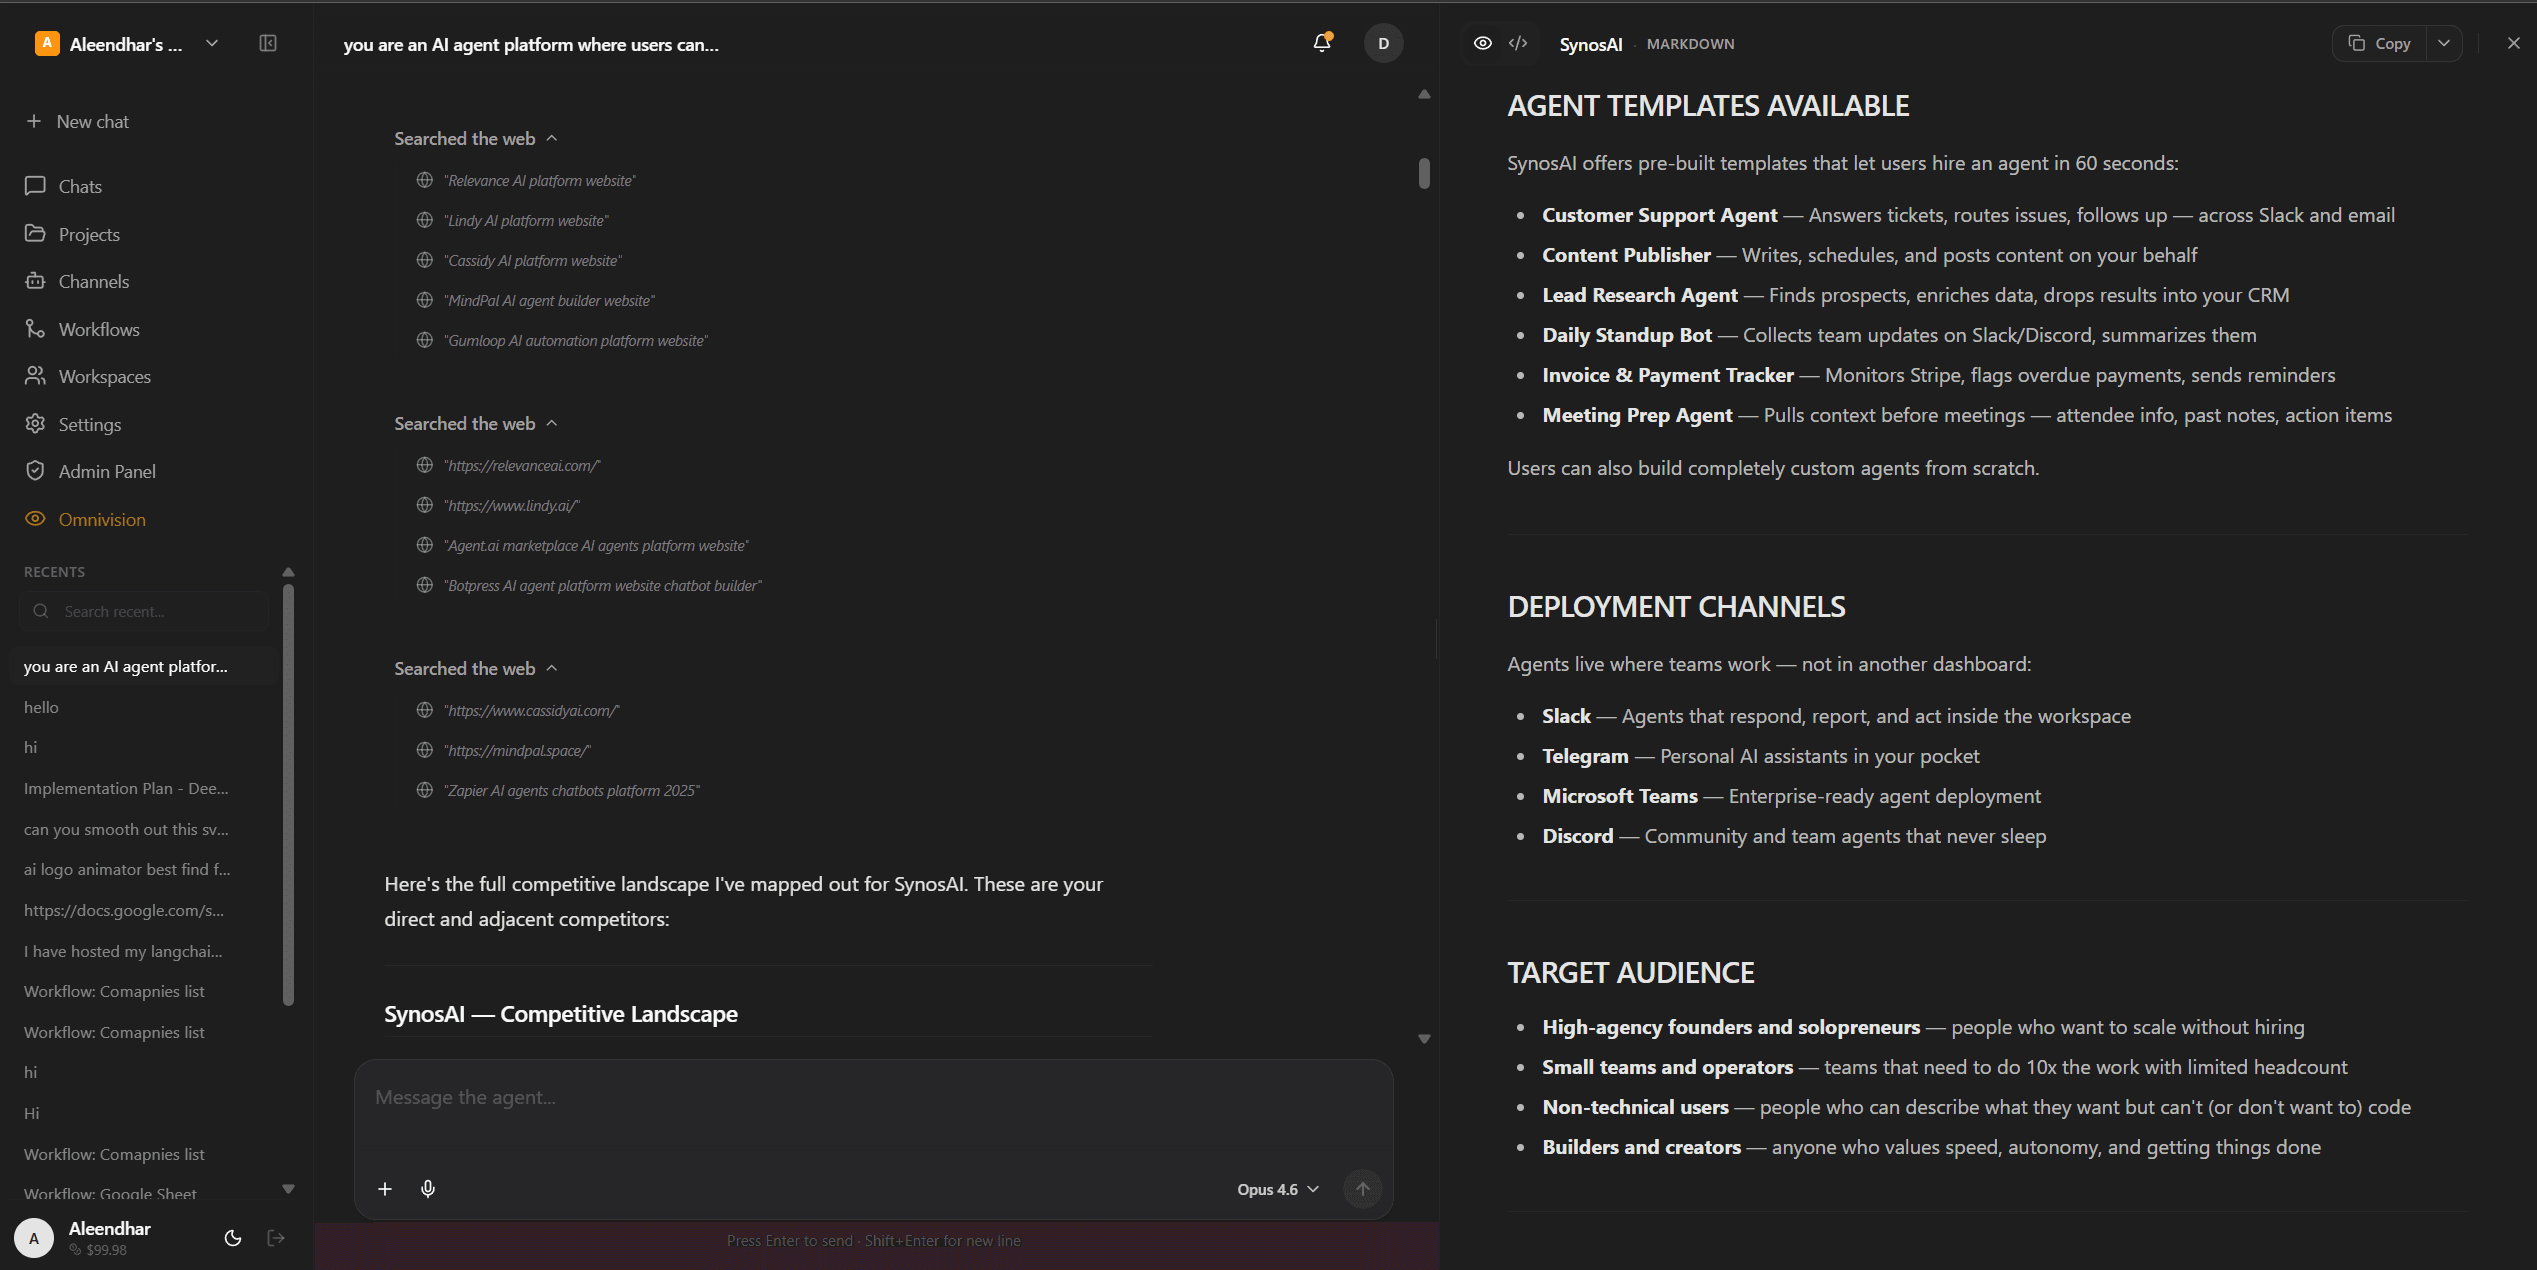Collapse the sidebar using the panel icon
Screen dimensions: 2537x1270
[x=268, y=43]
